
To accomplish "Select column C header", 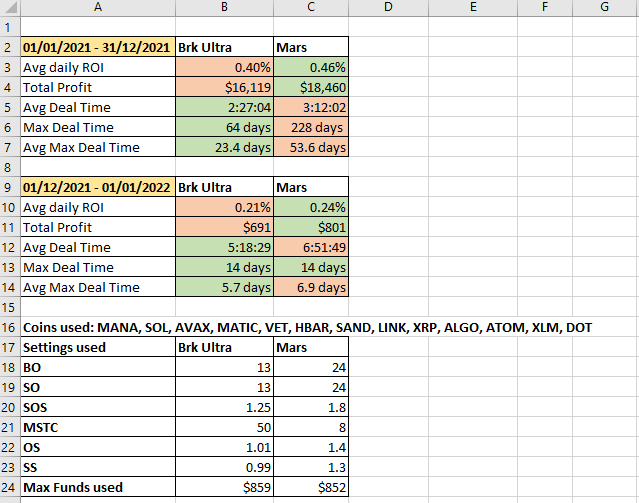I will coord(311,8).
